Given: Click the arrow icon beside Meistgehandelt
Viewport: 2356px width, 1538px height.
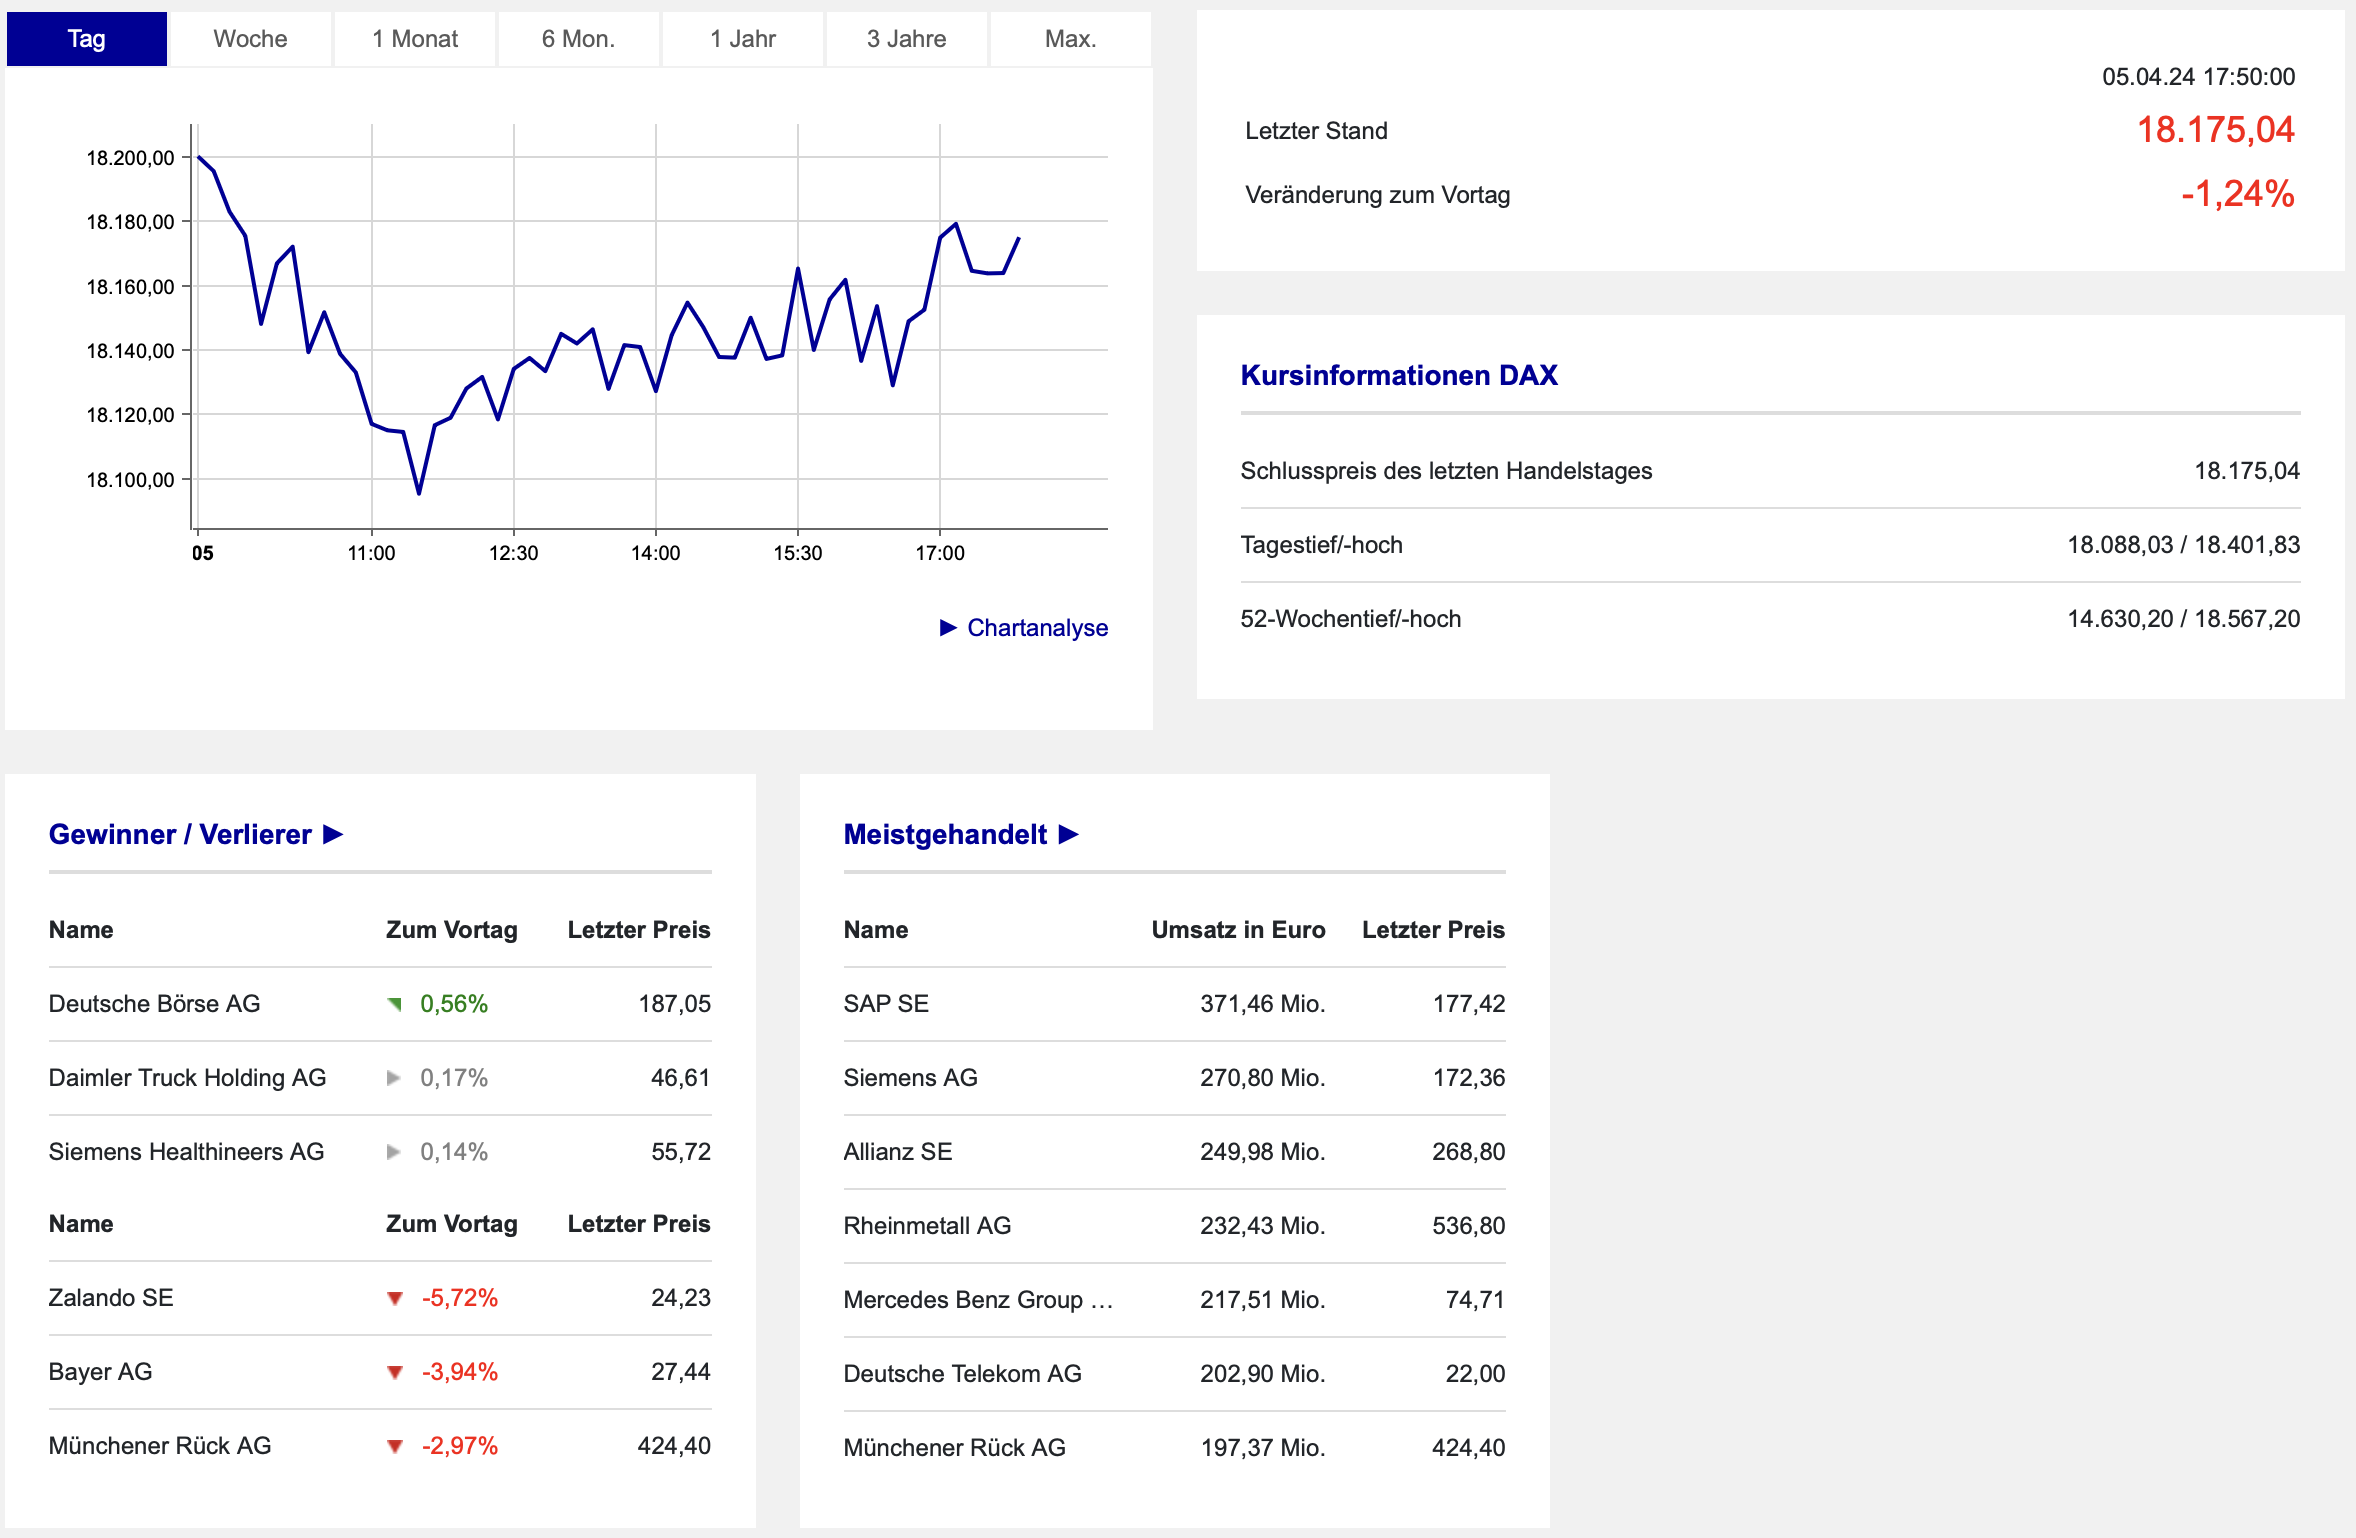Looking at the screenshot, I should pos(1069,835).
